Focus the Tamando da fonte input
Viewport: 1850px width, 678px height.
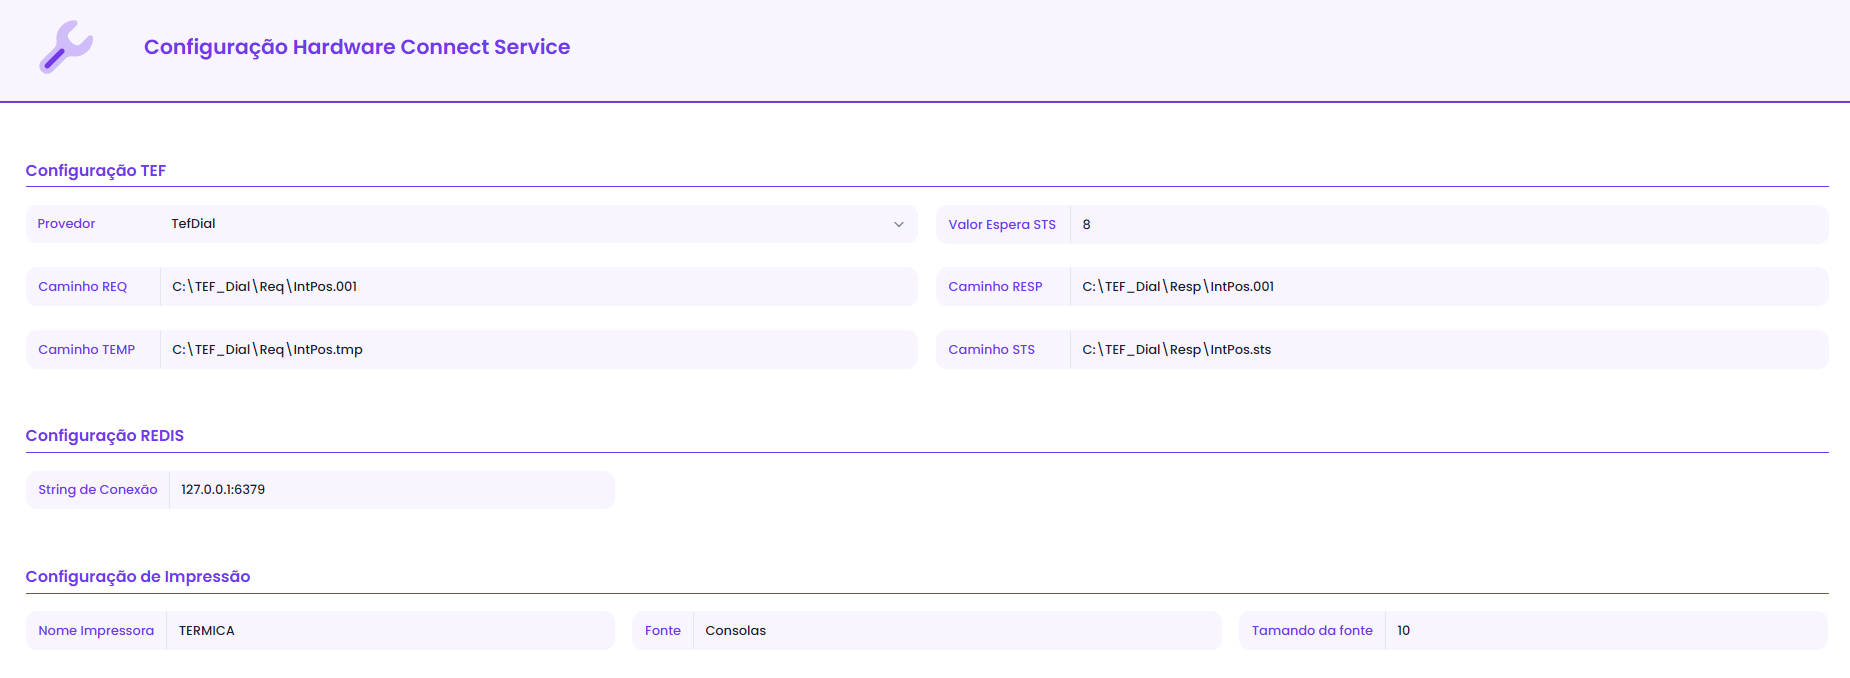[1605, 631]
